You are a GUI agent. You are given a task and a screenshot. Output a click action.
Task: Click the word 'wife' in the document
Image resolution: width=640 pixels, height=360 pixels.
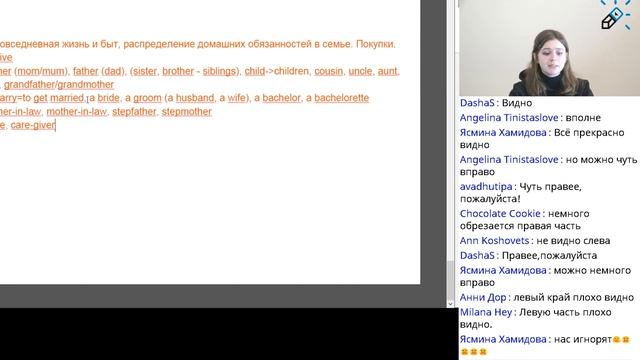(x=236, y=98)
